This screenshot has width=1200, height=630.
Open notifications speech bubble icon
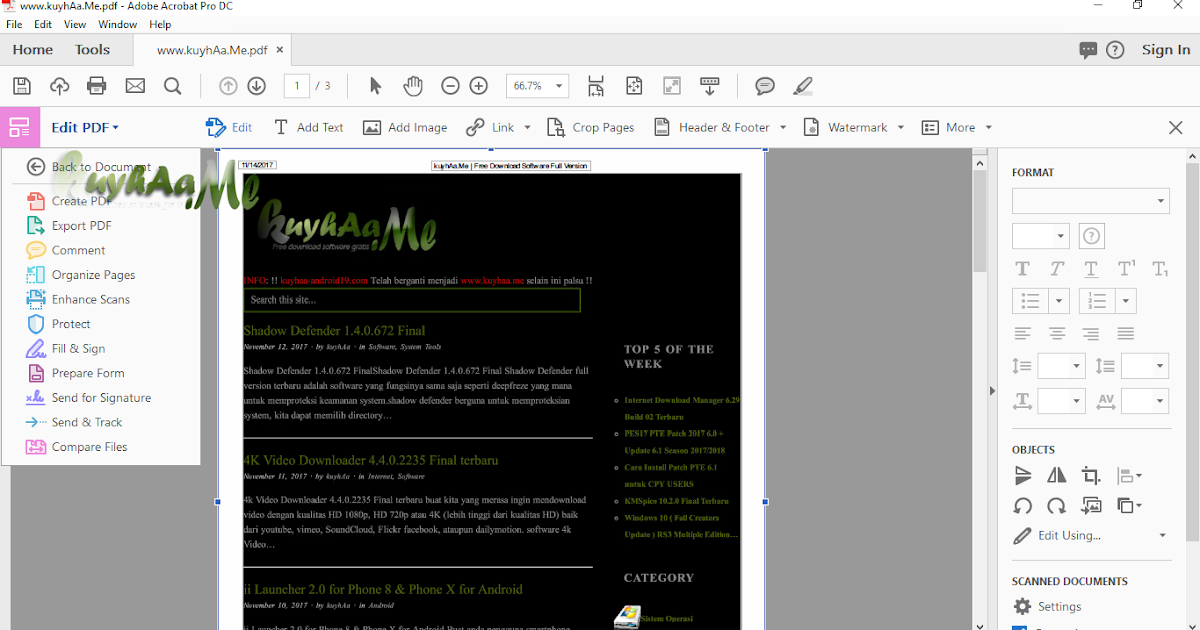1089,50
